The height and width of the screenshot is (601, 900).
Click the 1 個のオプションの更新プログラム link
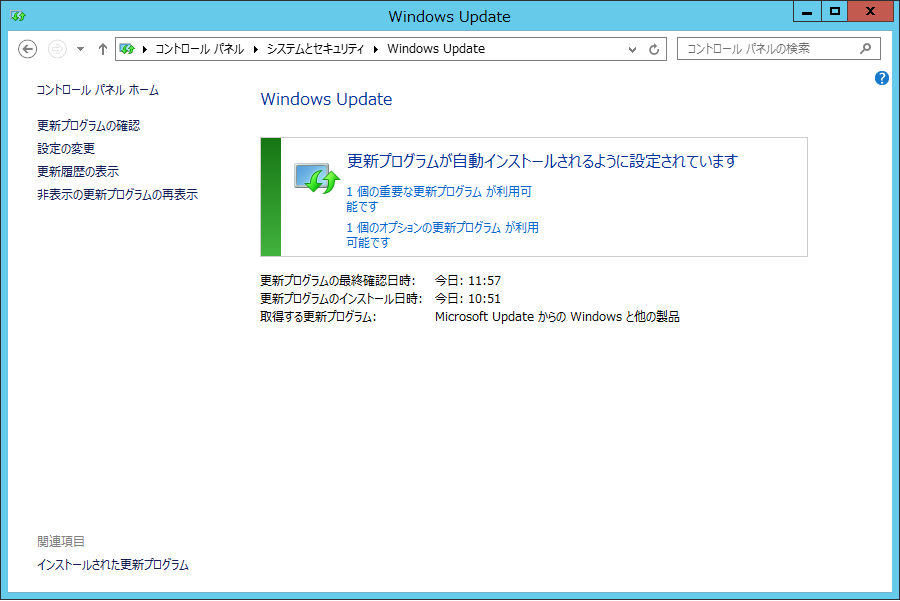(x=443, y=235)
